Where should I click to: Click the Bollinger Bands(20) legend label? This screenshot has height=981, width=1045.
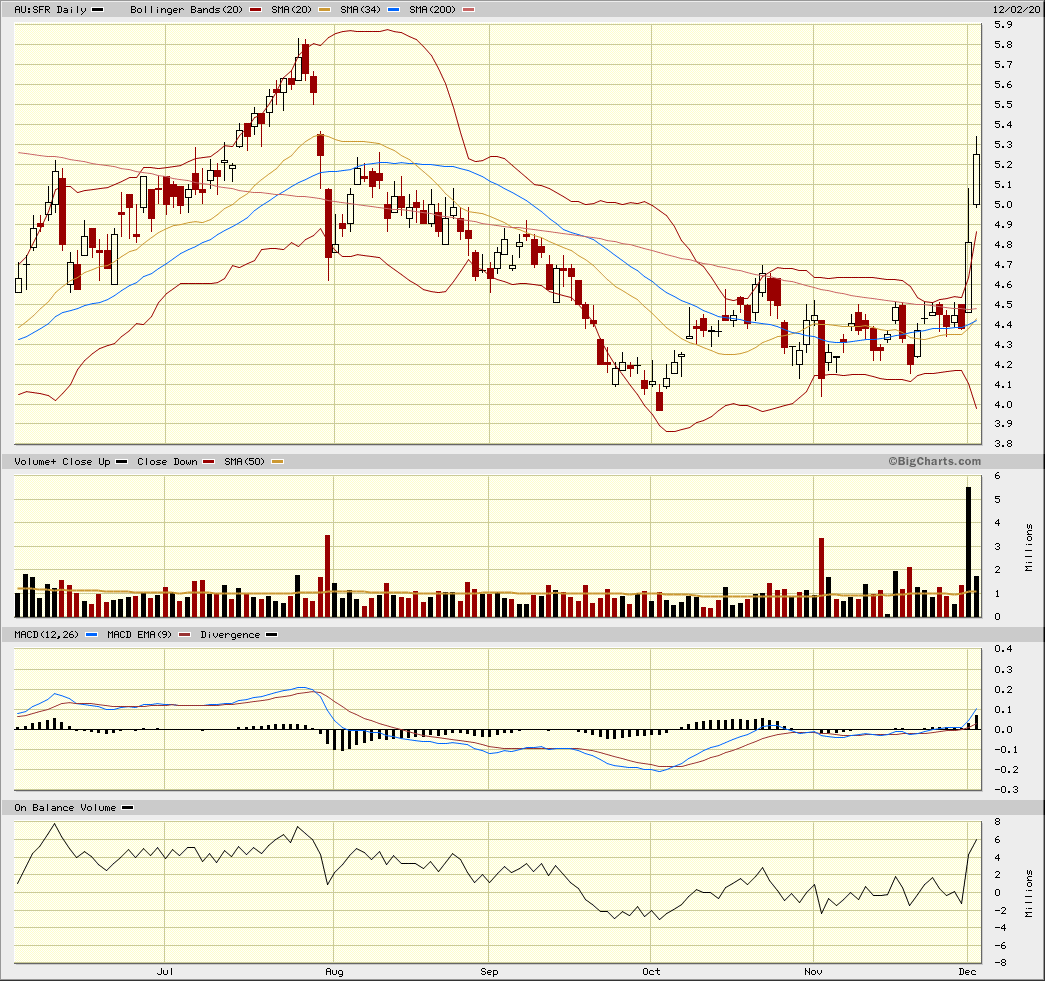tap(187, 10)
